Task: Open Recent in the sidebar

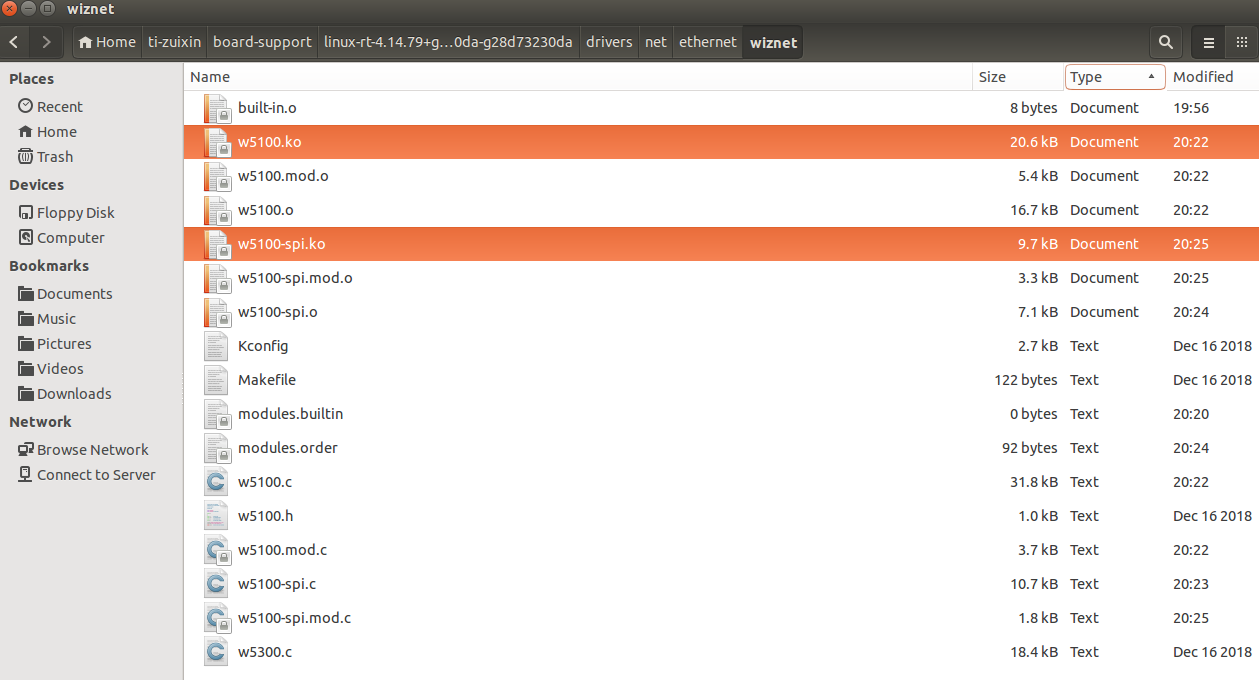Action: (x=50, y=107)
